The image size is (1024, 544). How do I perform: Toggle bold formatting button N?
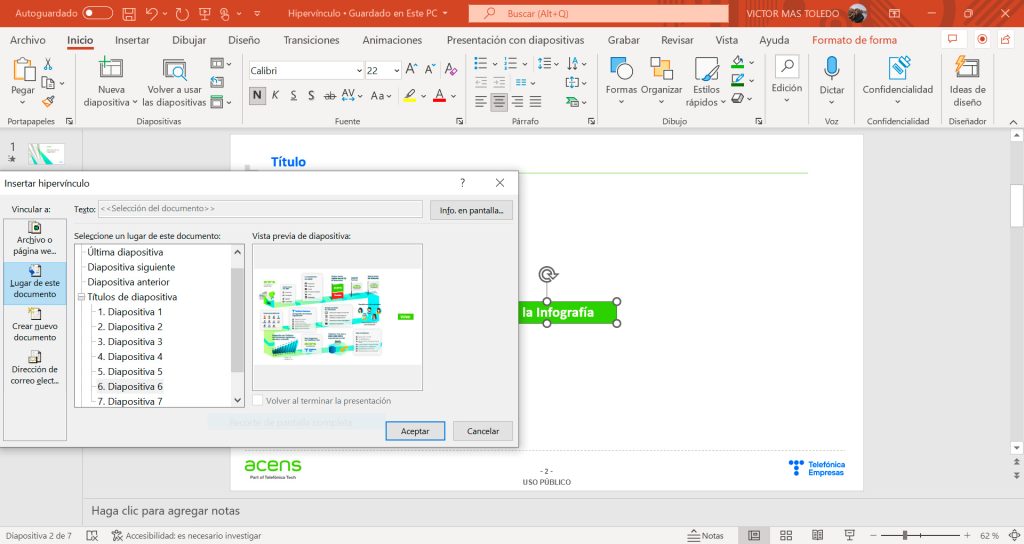tap(257, 95)
